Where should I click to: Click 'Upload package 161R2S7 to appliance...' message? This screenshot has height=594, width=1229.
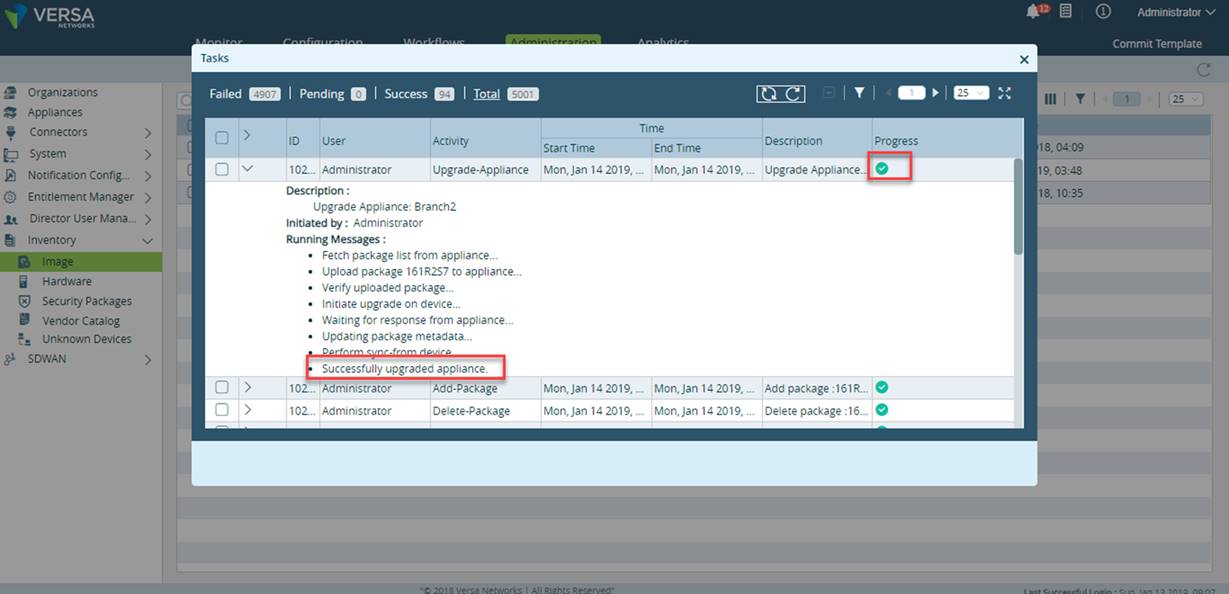[x=422, y=271]
